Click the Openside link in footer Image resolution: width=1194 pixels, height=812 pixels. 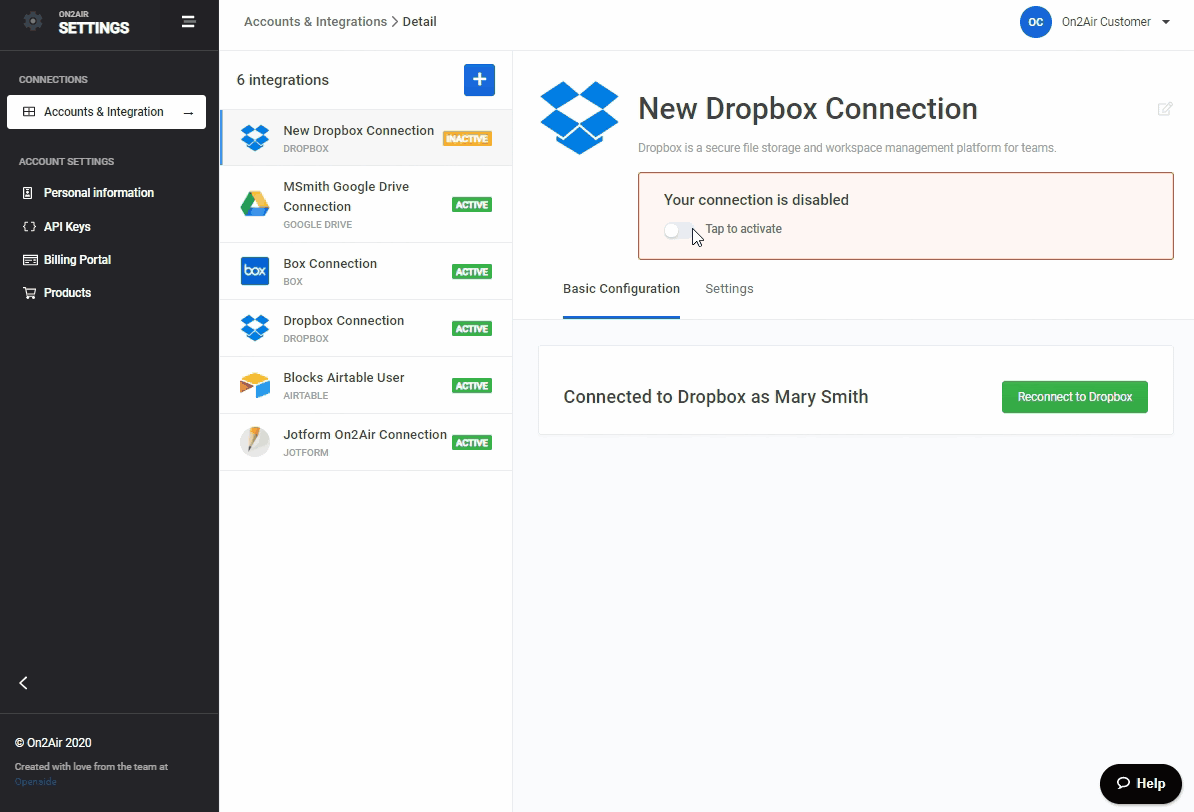[x=36, y=782]
